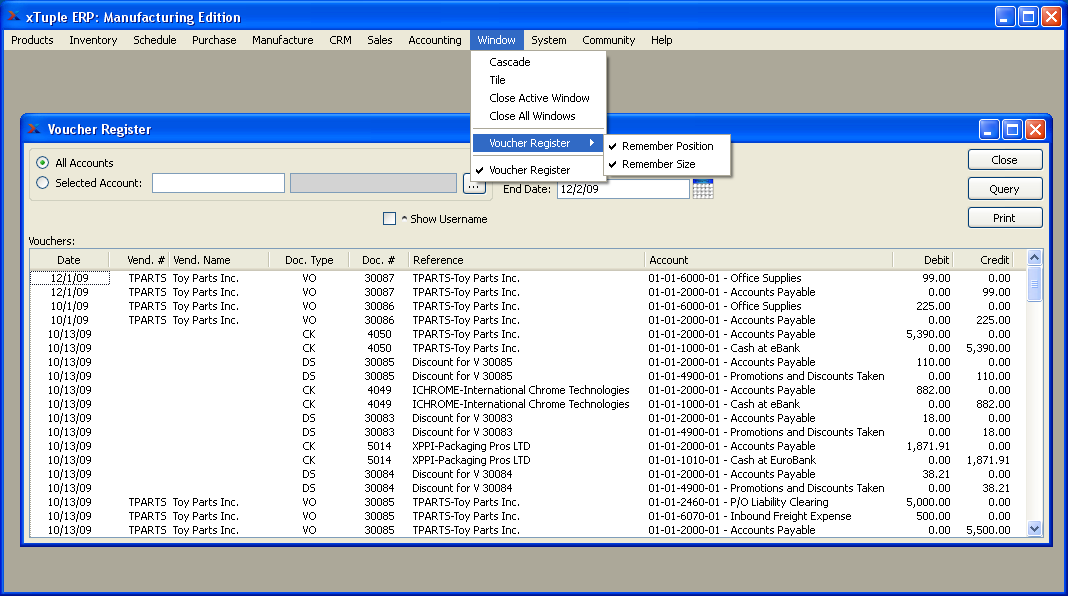Choose Cascade in the Window menu
Viewport: 1068px width, 596px height.
point(510,62)
